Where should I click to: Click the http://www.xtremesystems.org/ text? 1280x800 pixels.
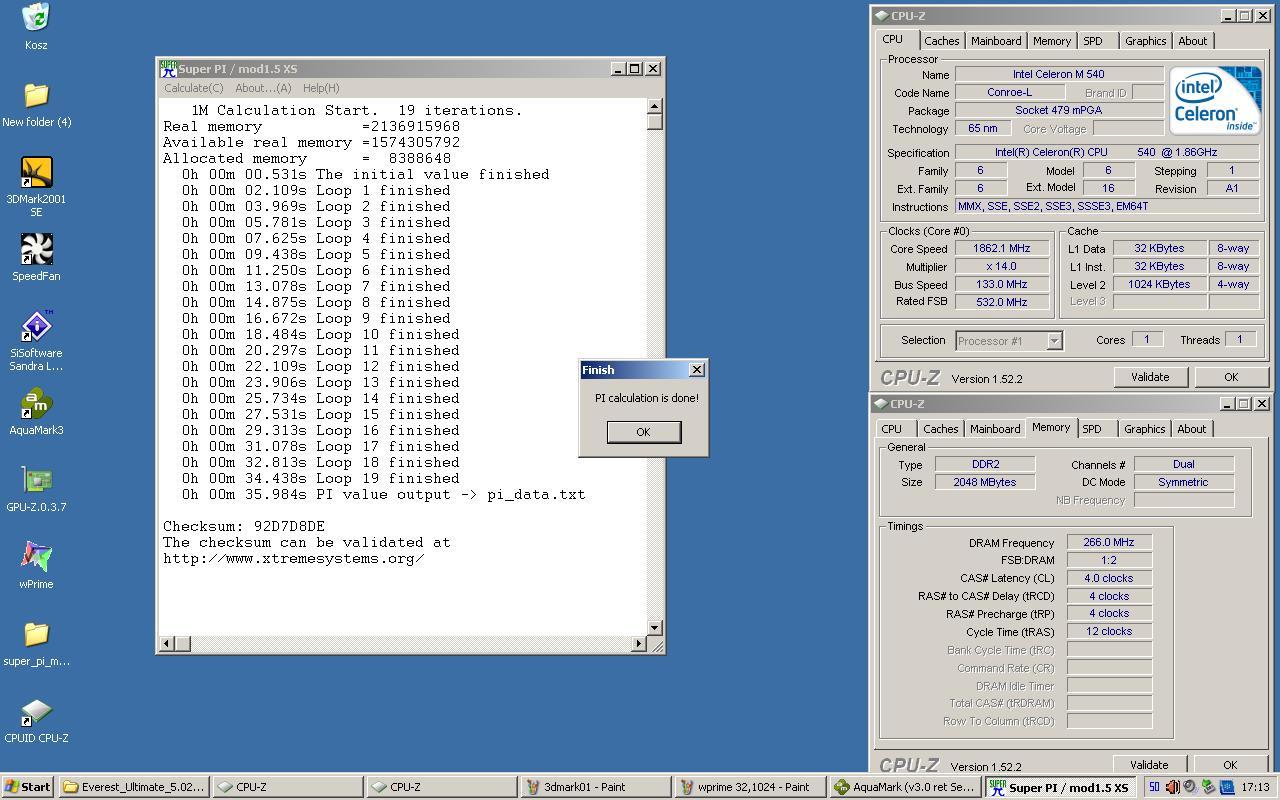click(x=294, y=558)
